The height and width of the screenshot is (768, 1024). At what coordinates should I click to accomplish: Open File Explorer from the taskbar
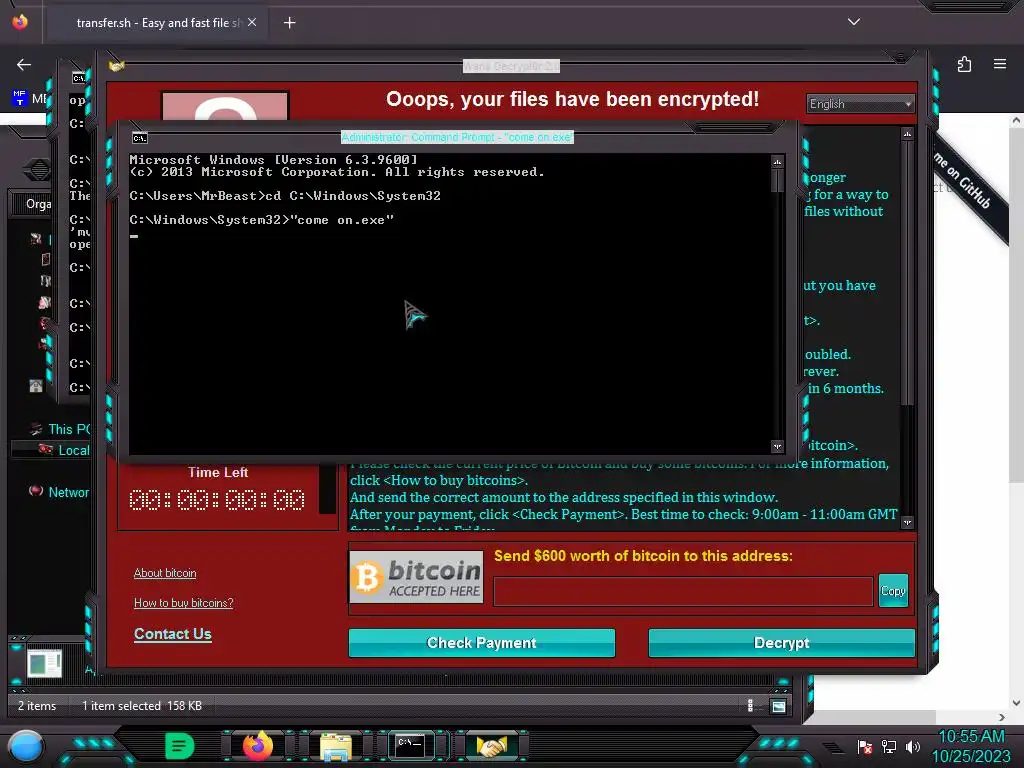(336, 746)
